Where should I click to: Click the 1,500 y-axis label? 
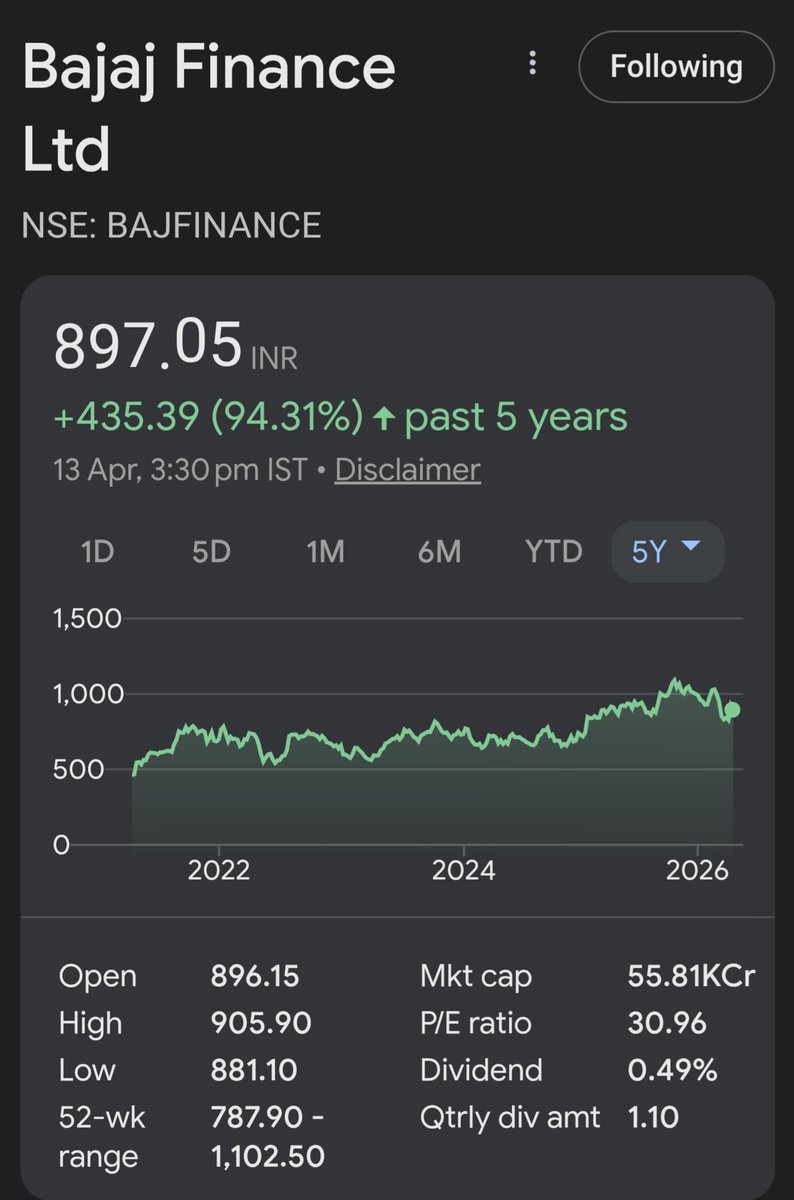tap(86, 618)
